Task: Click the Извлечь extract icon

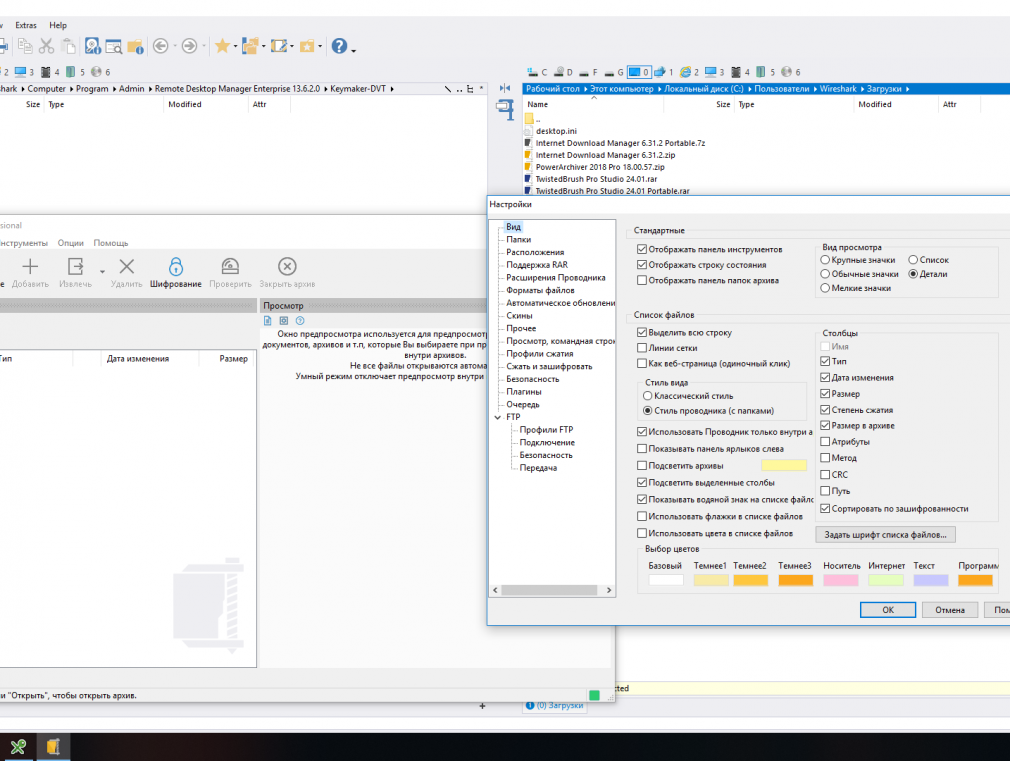Action: click(x=75, y=266)
